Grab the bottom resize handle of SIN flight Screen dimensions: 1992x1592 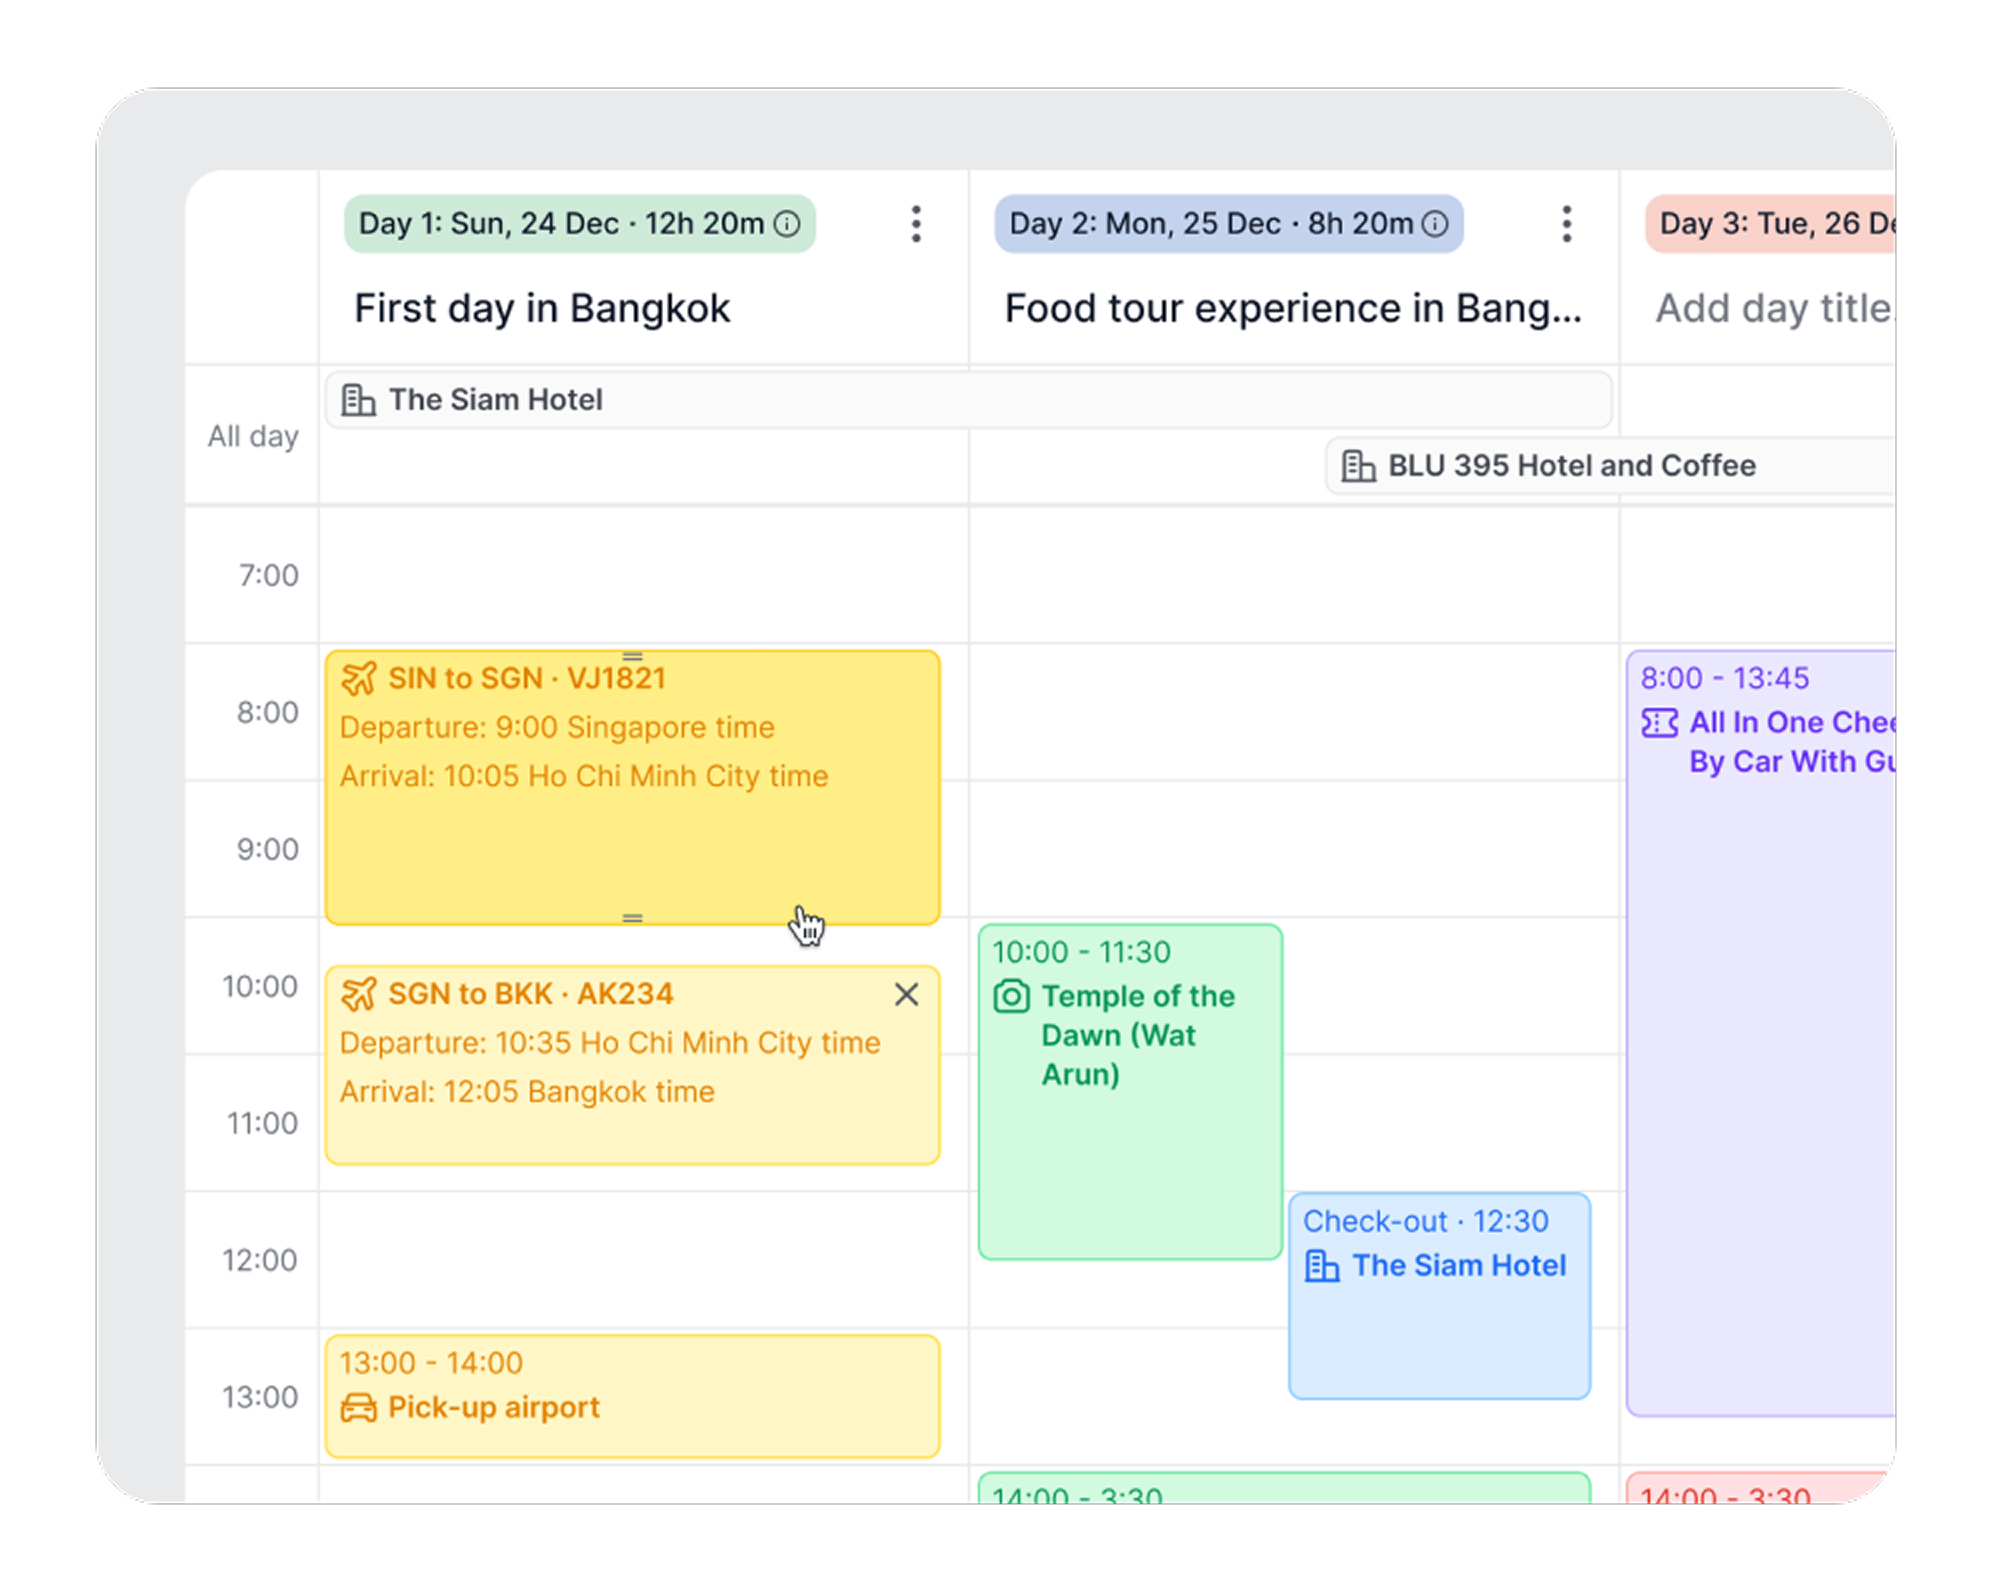[632, 917]
